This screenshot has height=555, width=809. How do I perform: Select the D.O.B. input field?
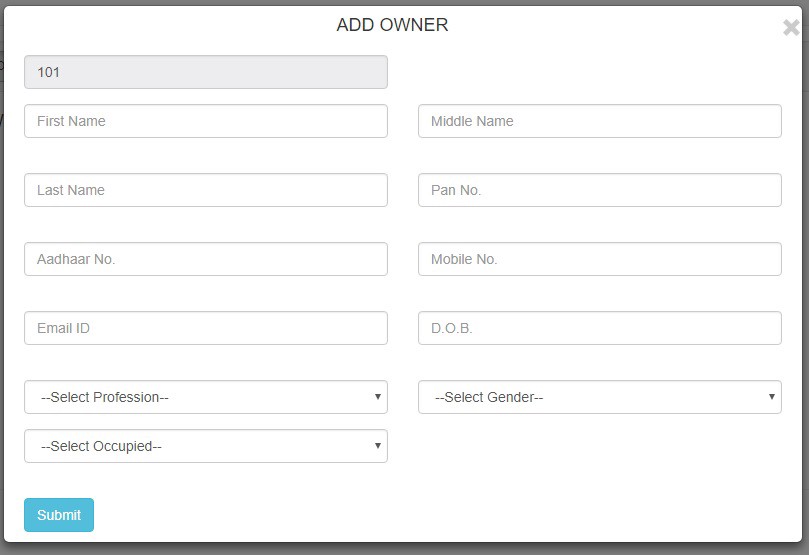tap(599, 328)
